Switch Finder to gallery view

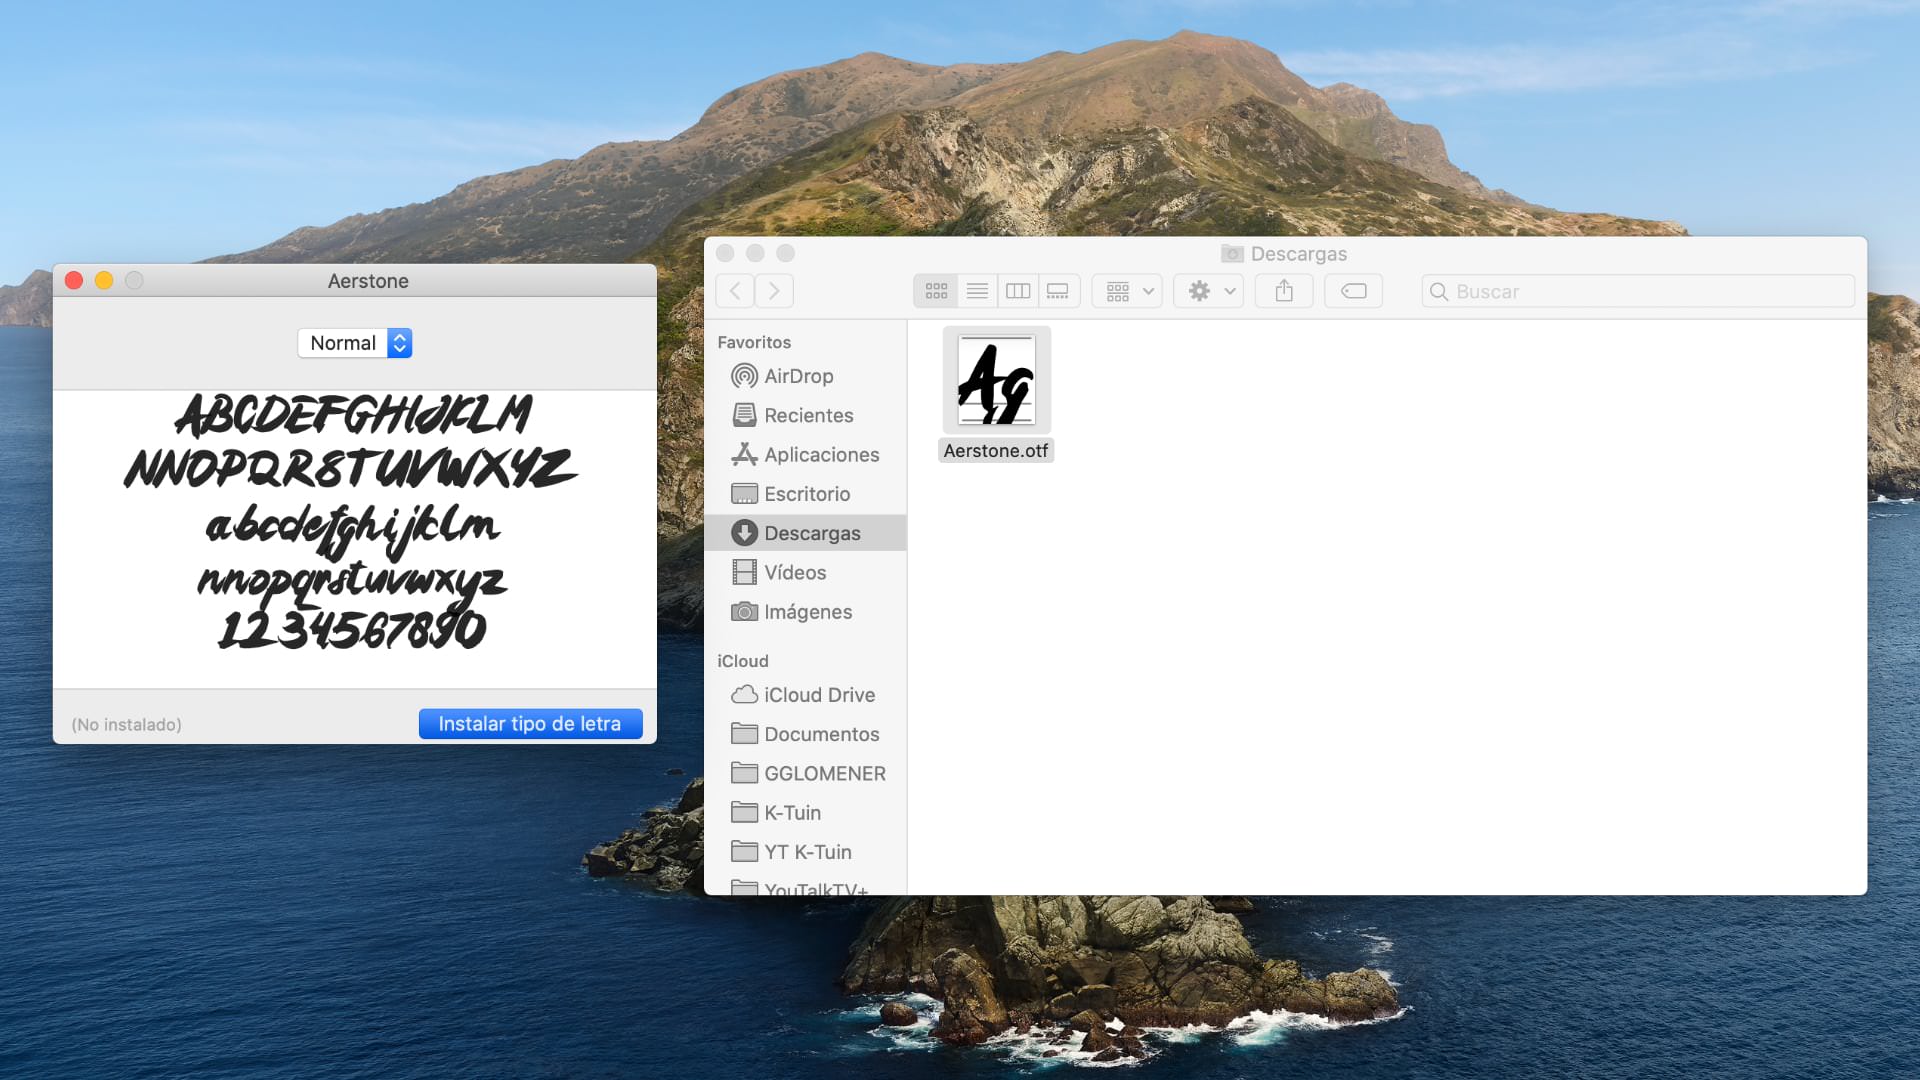tap(1058, 290)
